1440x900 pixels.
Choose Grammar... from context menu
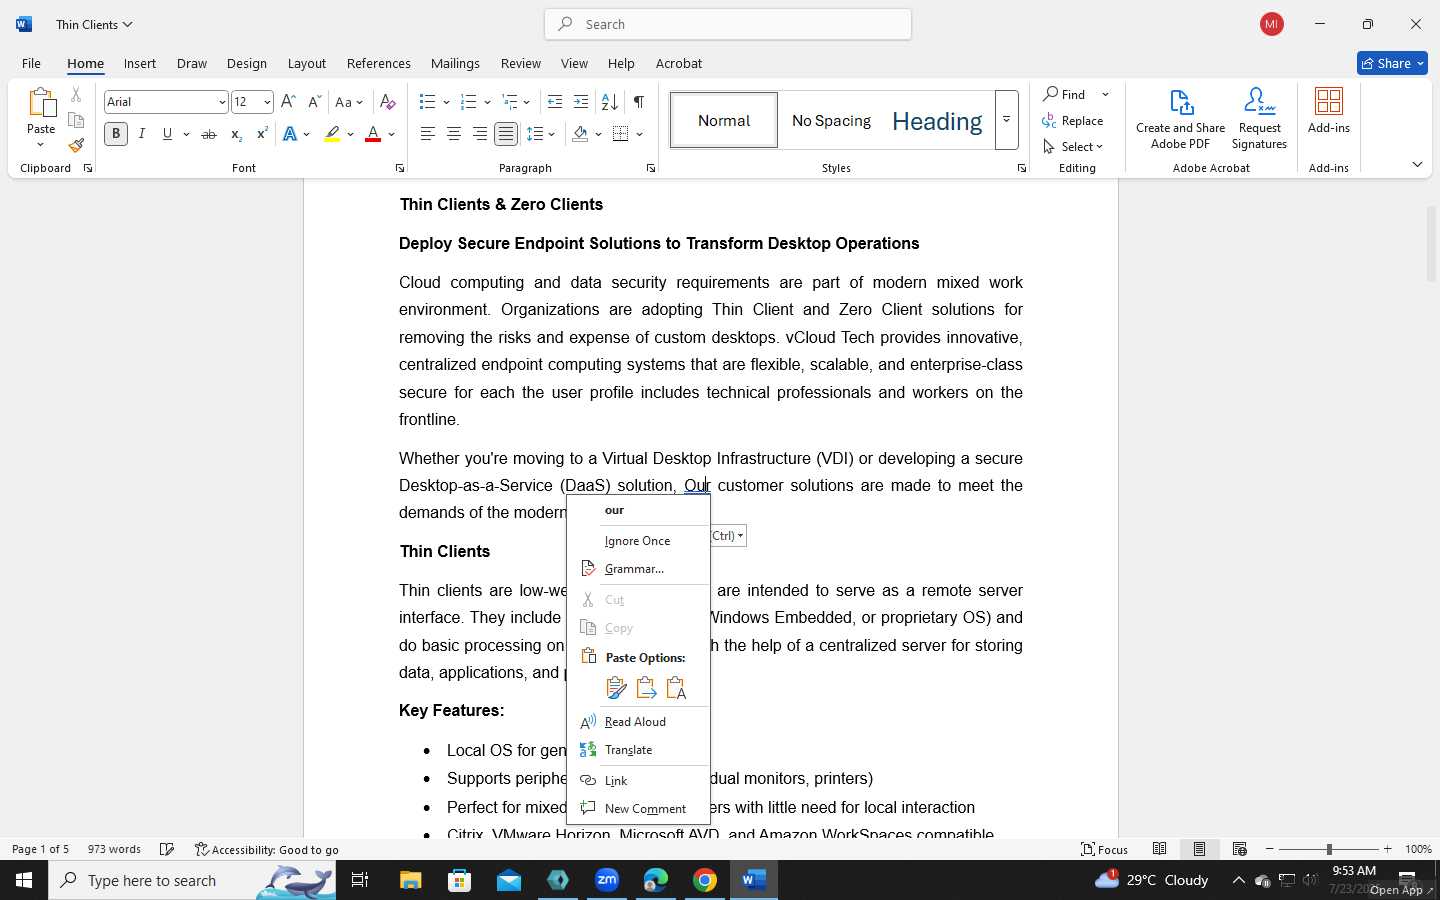(638, 569)
